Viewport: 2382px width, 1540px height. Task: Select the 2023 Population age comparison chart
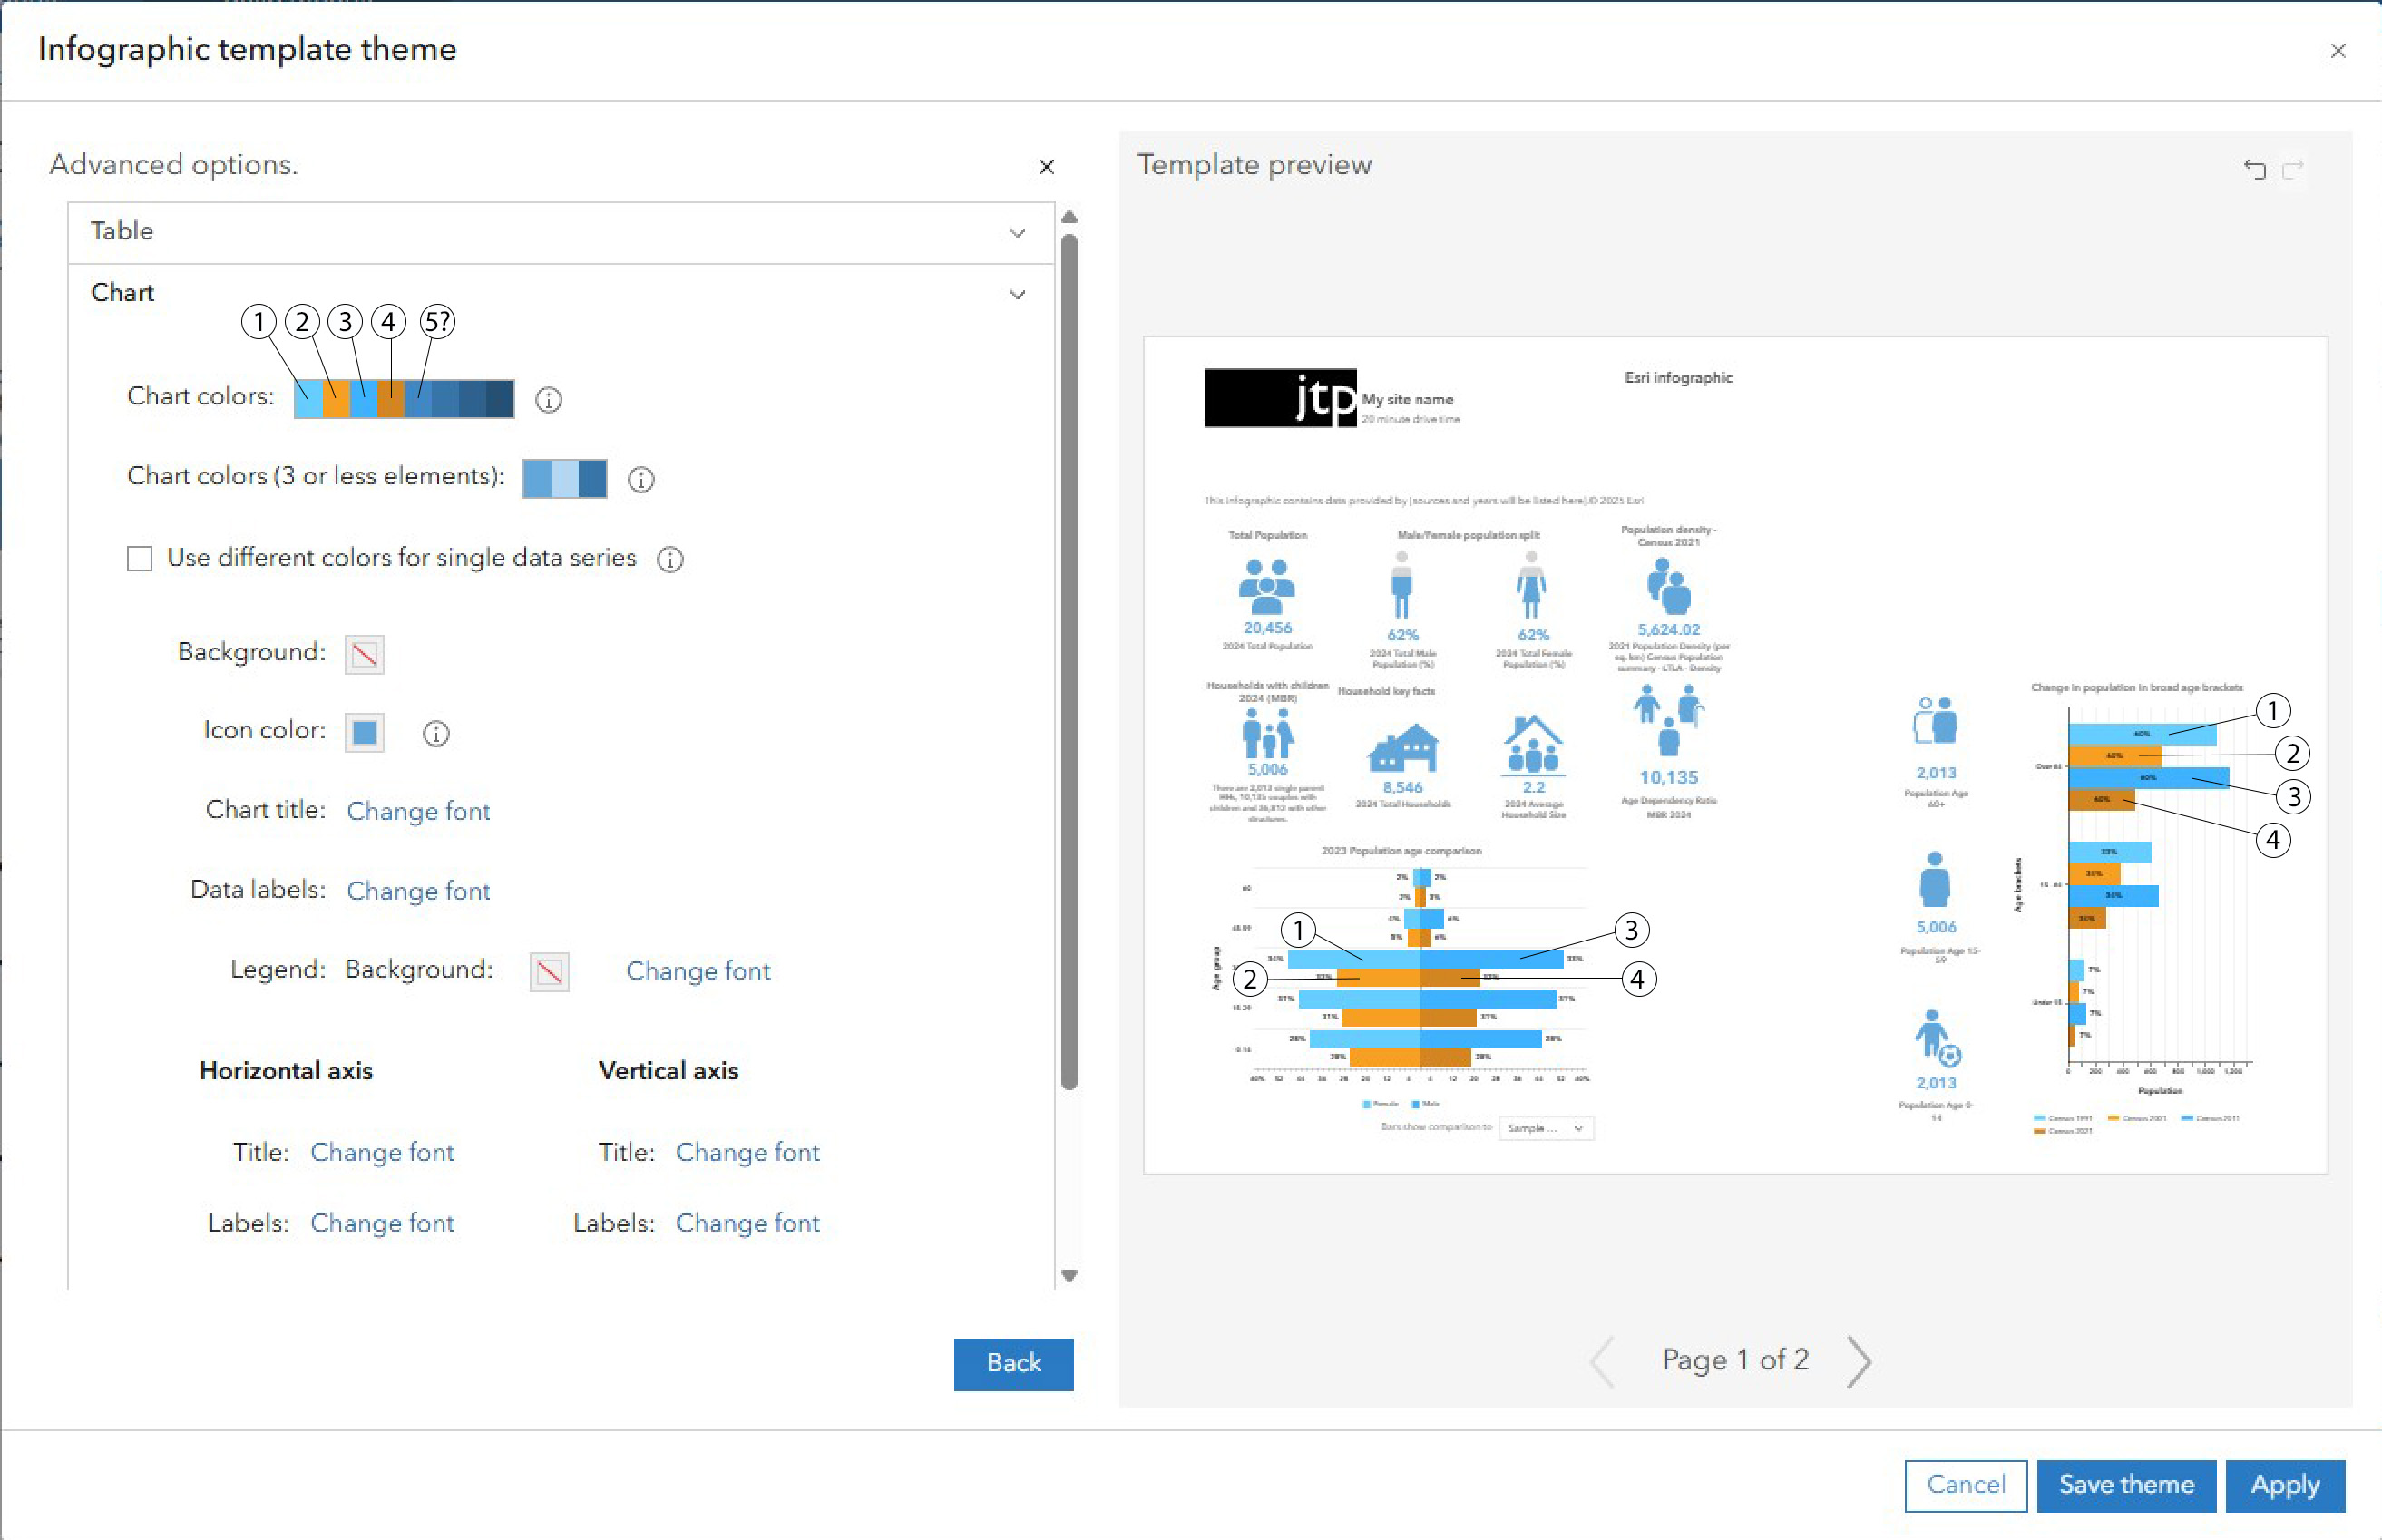click(x=1404, y=978)
